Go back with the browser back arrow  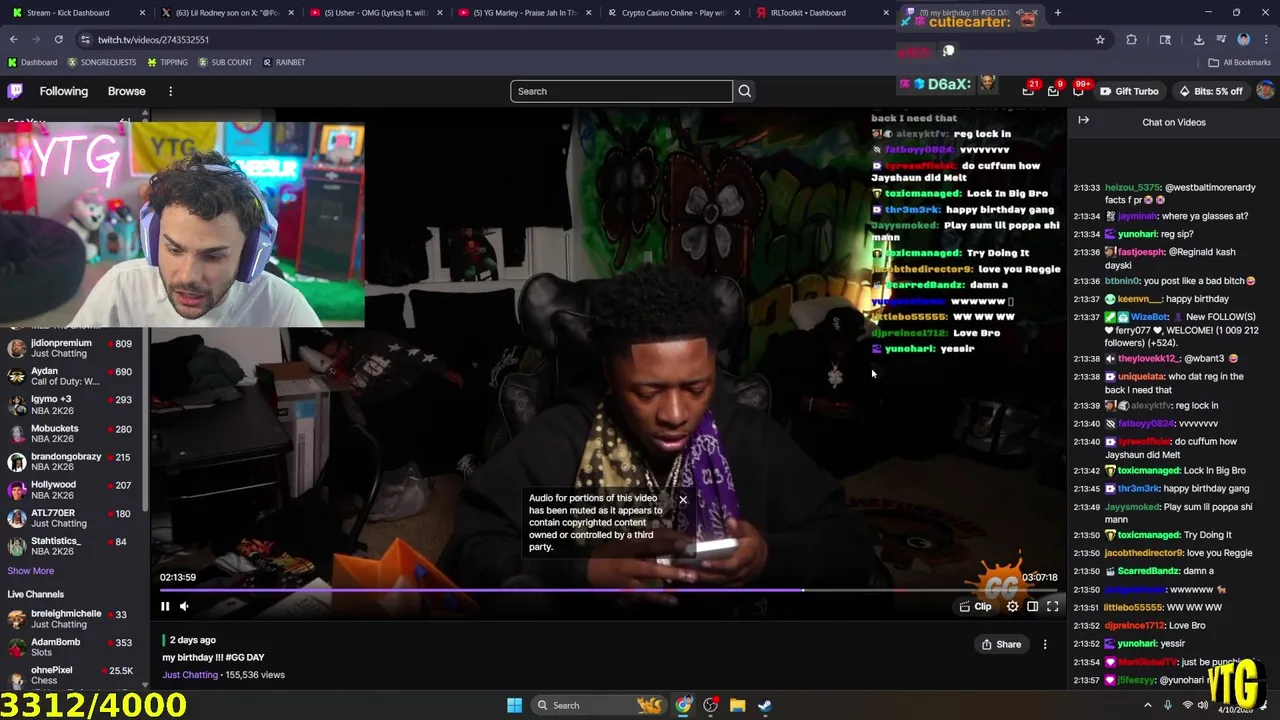[14, 39]
